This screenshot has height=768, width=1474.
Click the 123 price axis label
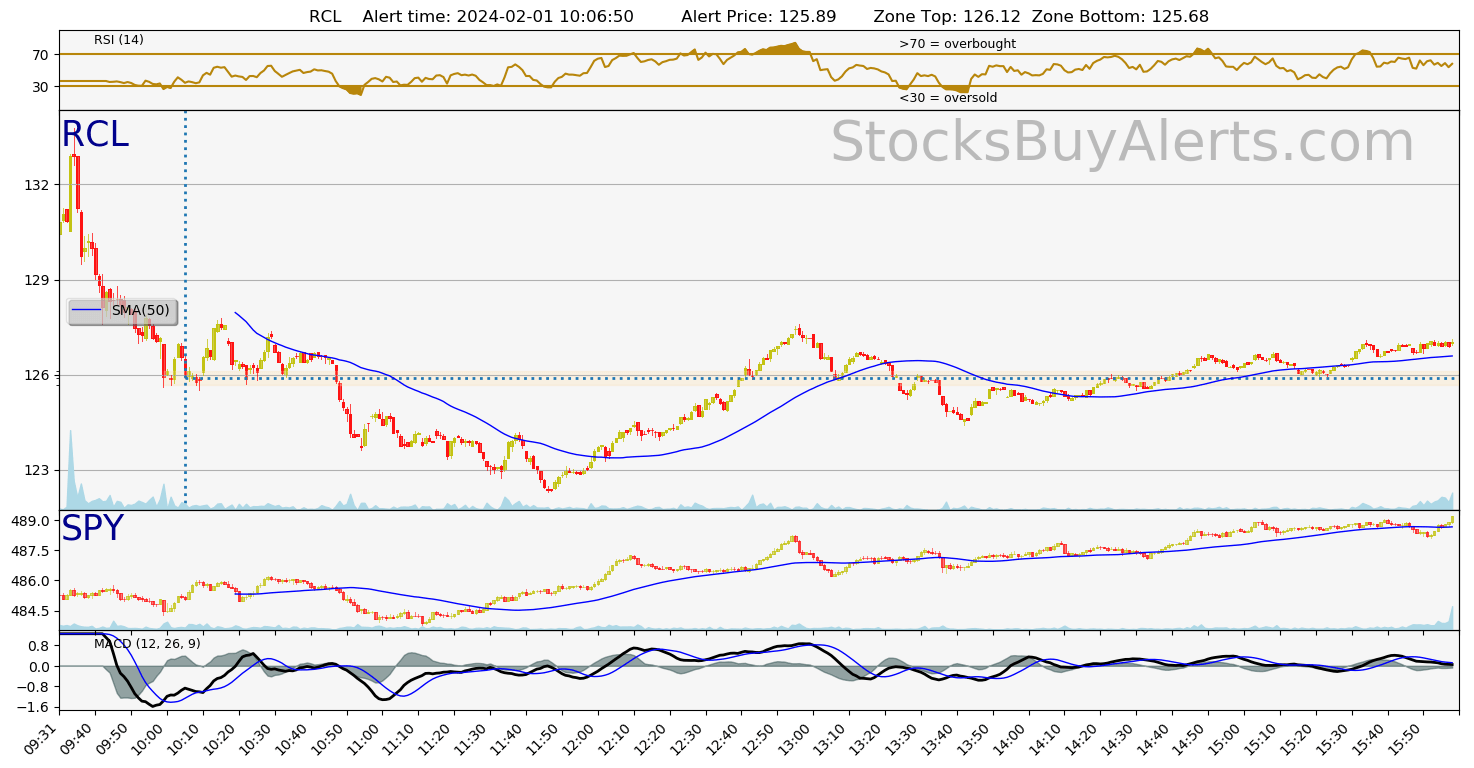37,470
